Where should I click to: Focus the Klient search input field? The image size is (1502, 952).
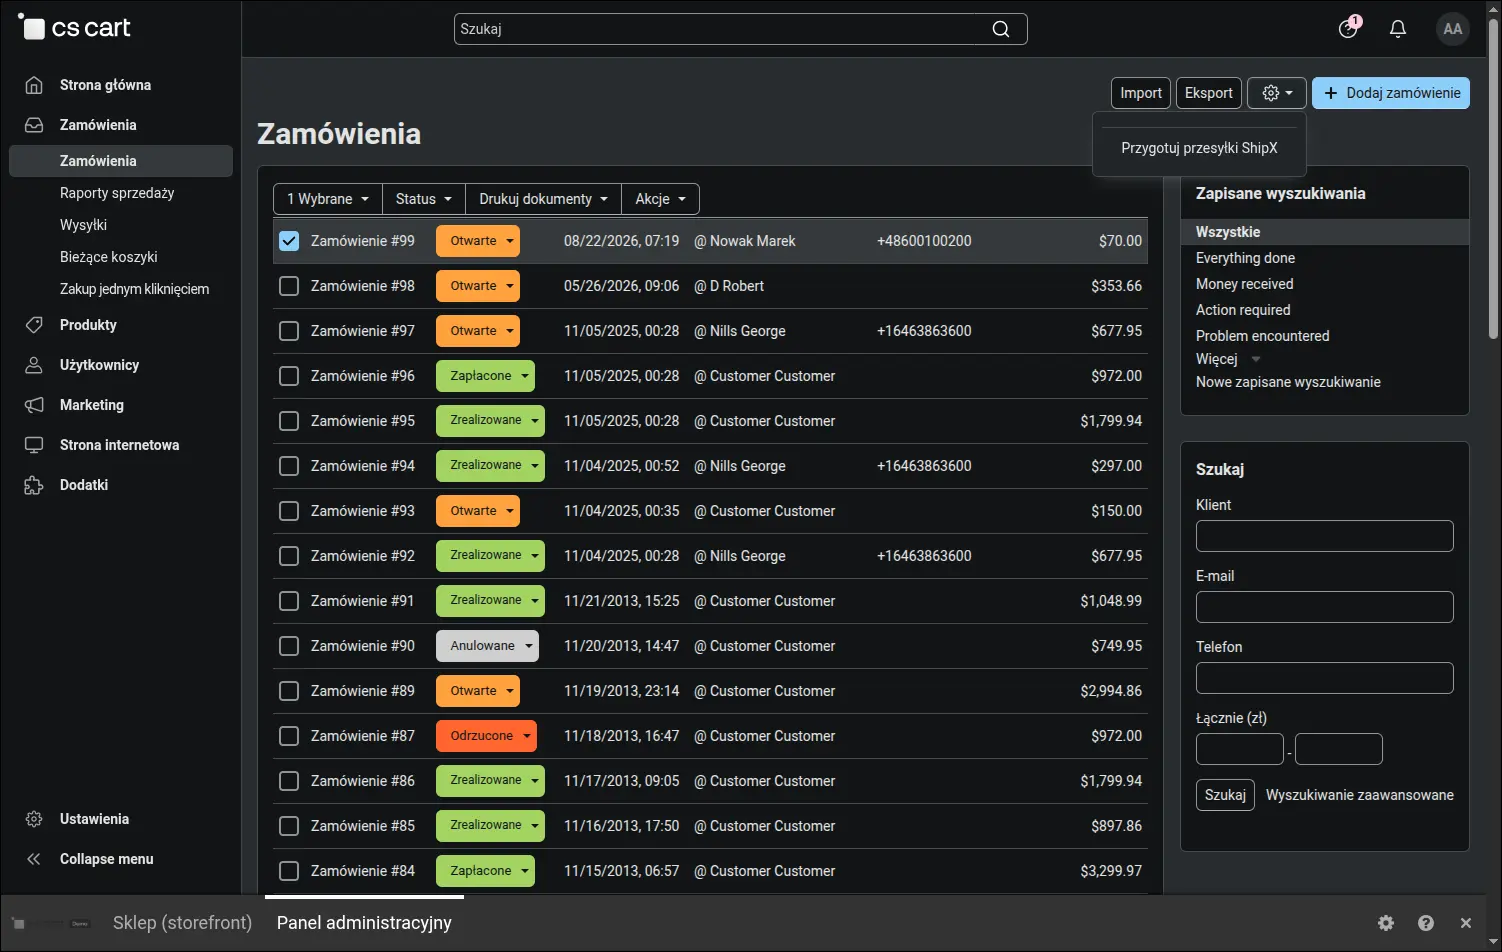pyautogui.click(x=1325, y=536)
